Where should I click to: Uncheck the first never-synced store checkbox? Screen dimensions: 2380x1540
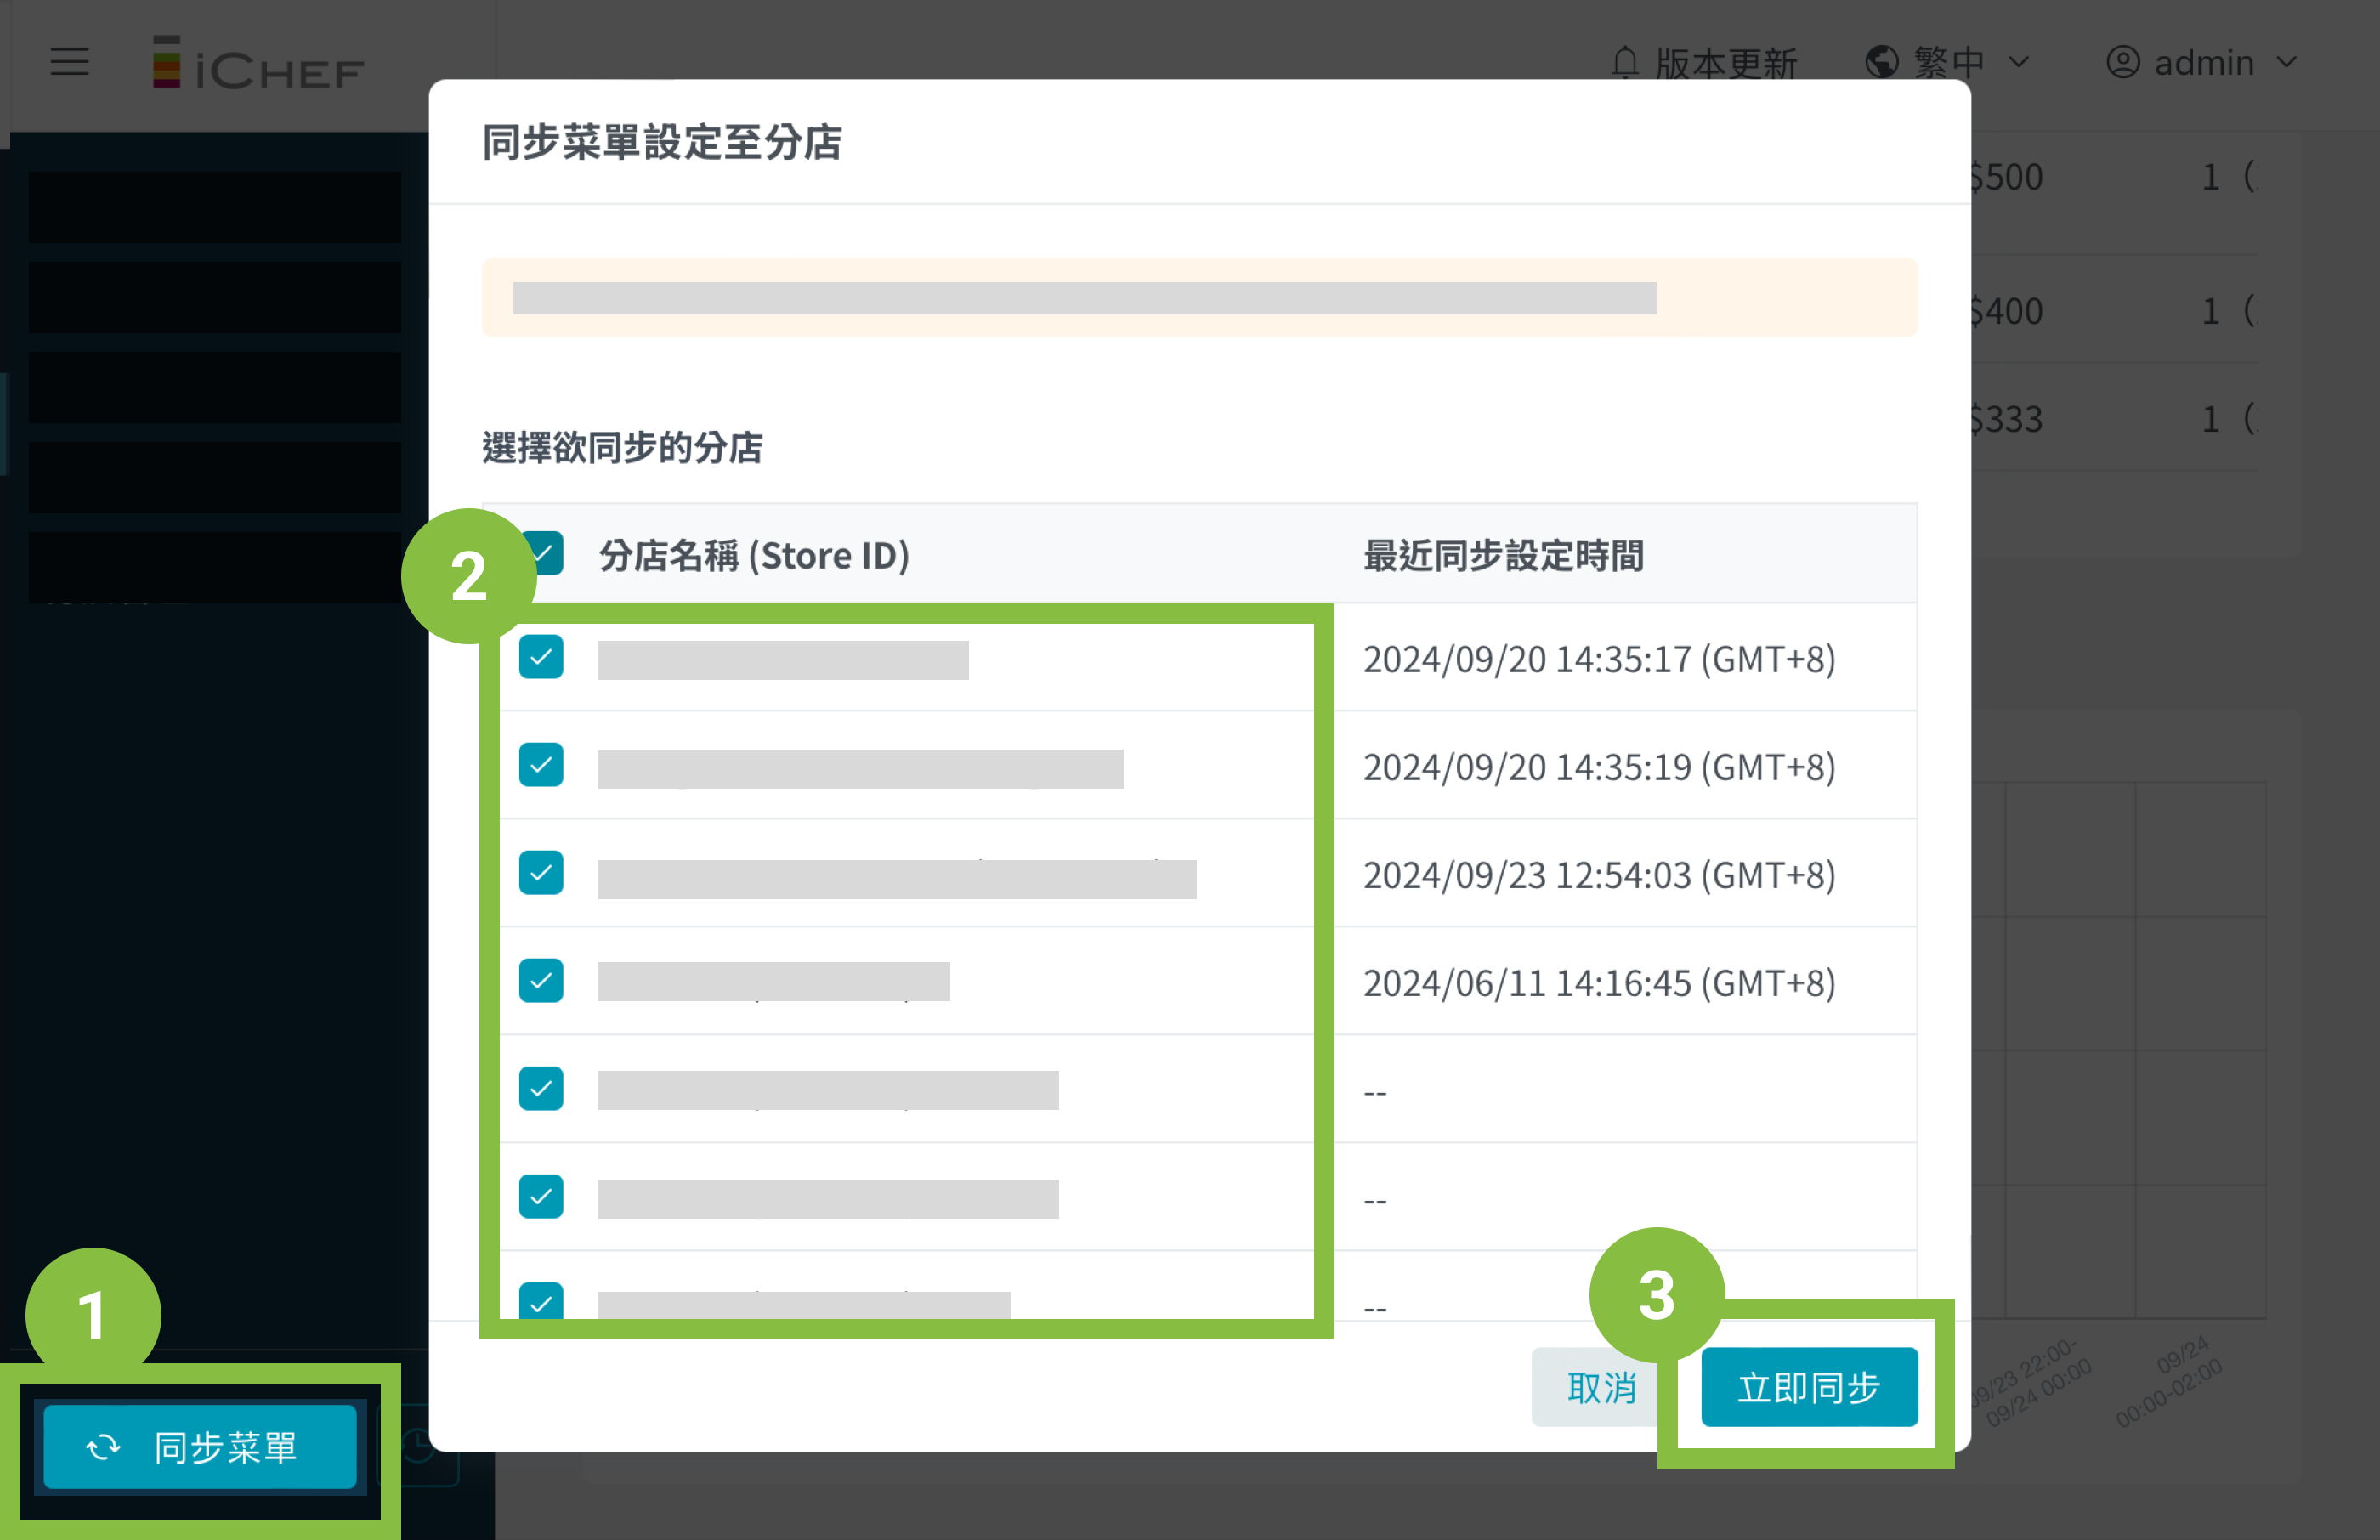click(541, 1089)
